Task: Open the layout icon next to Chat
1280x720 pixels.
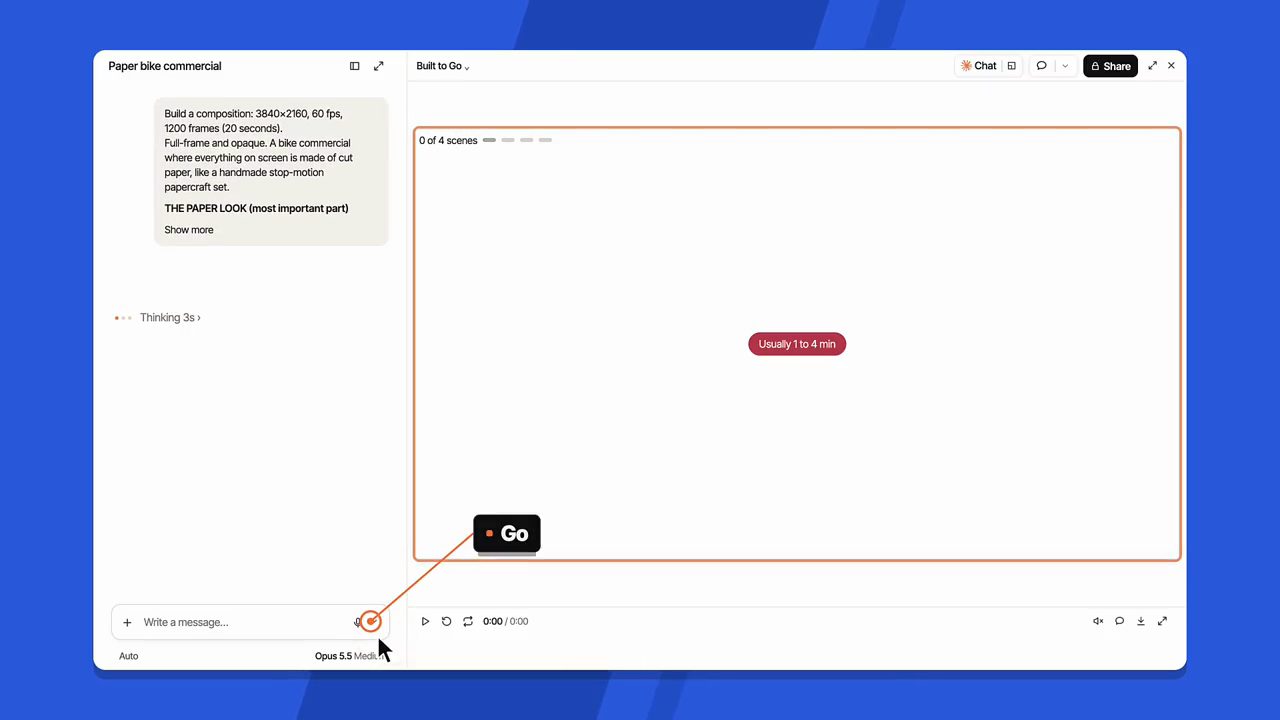Action: tap(1012, 66)
